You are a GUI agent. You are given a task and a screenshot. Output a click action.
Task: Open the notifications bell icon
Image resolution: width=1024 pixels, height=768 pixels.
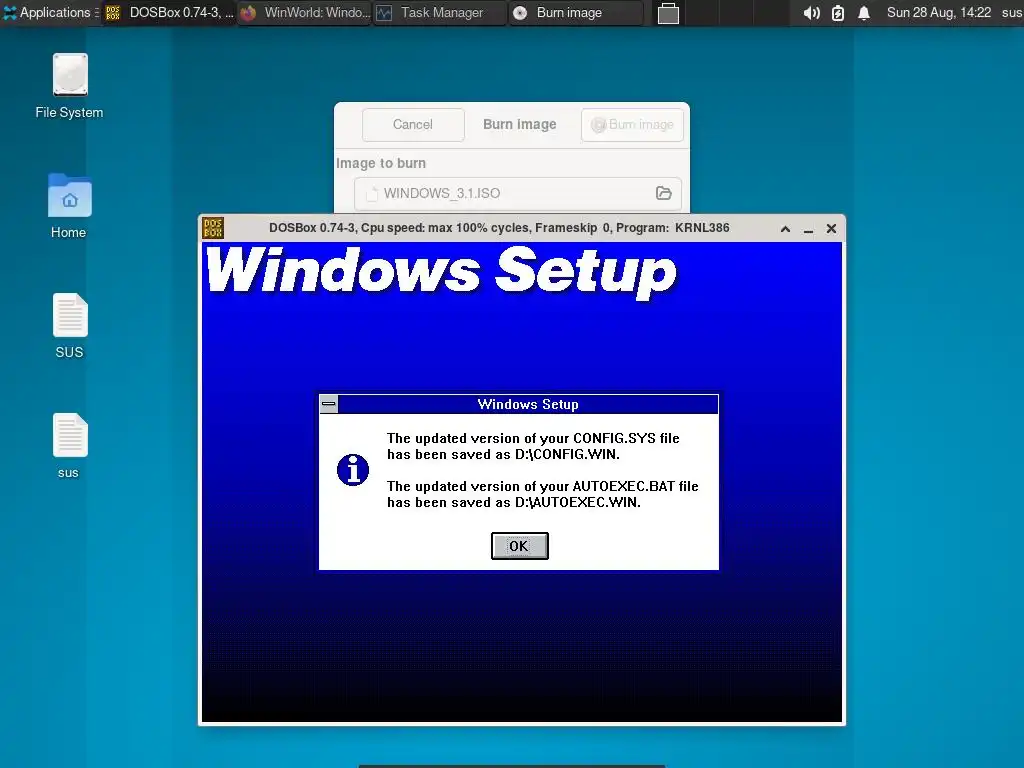click(863, 13)
